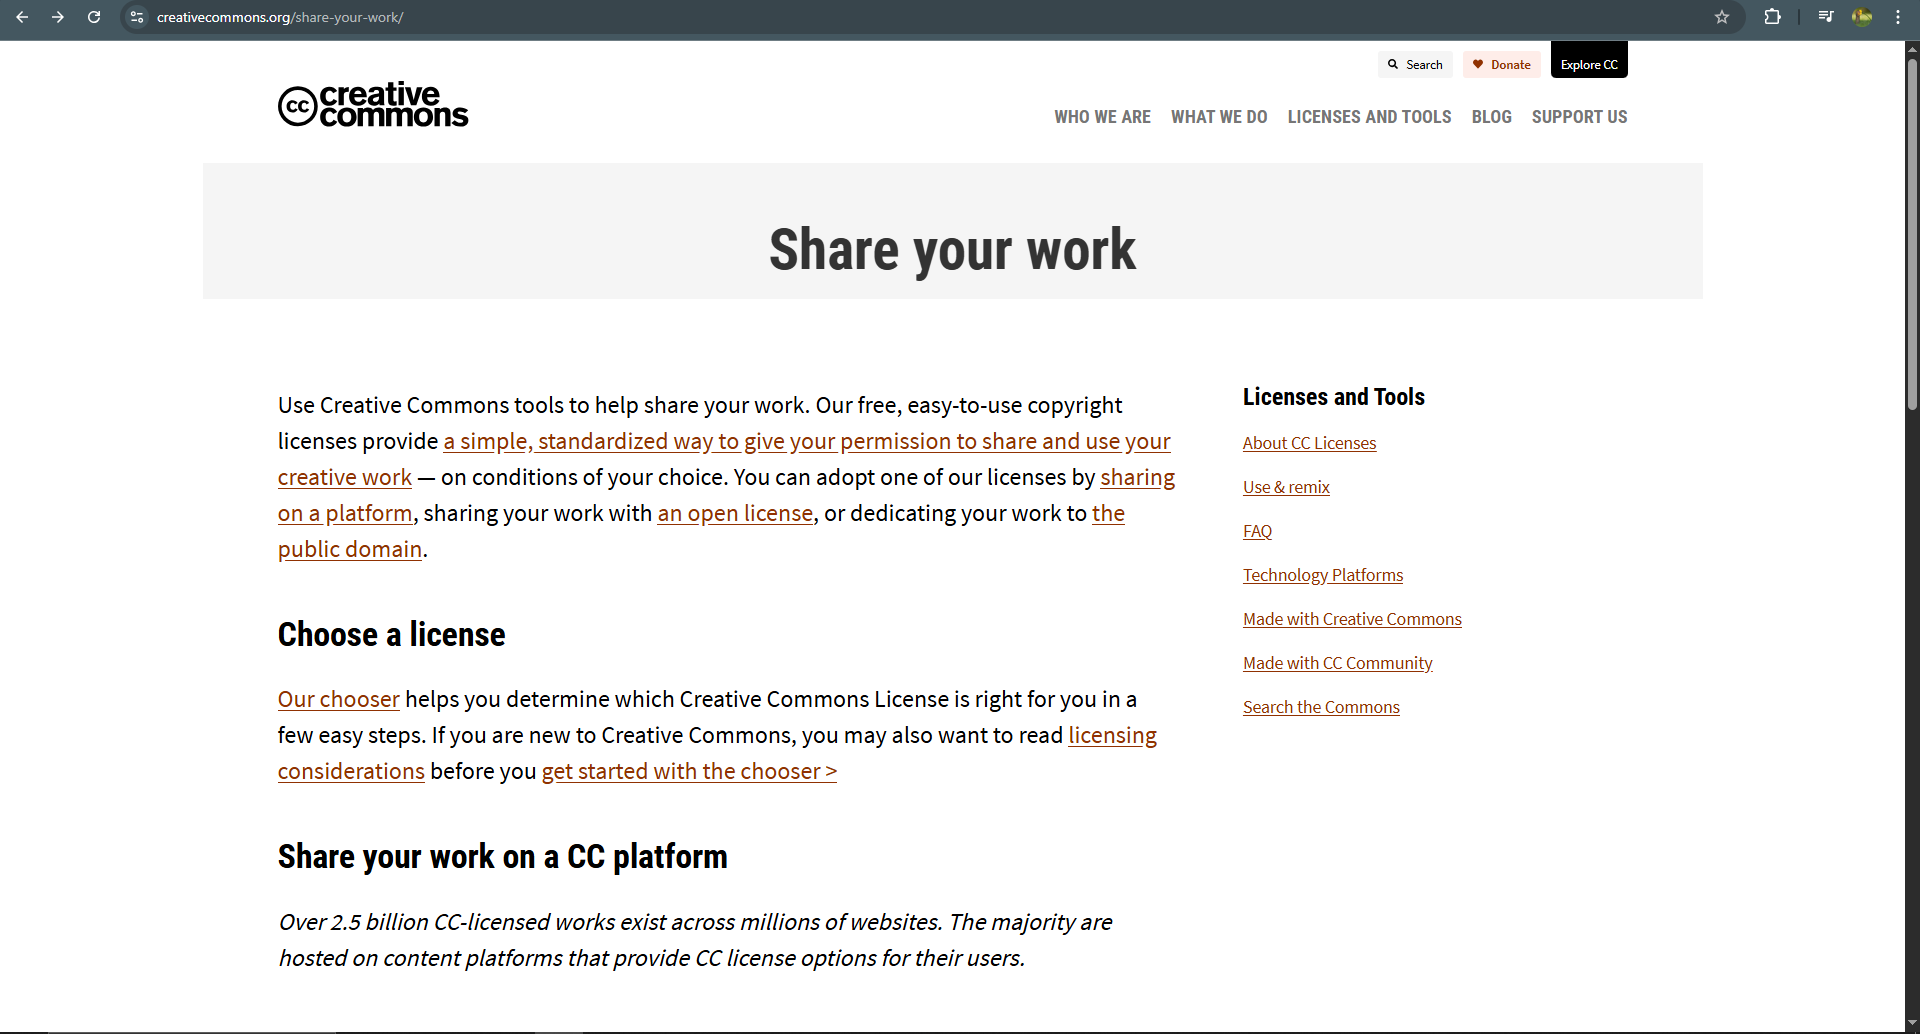Reload the page with the refresh icon
This screenshot has height=1034, width=1920.
[x=94, y=17]
